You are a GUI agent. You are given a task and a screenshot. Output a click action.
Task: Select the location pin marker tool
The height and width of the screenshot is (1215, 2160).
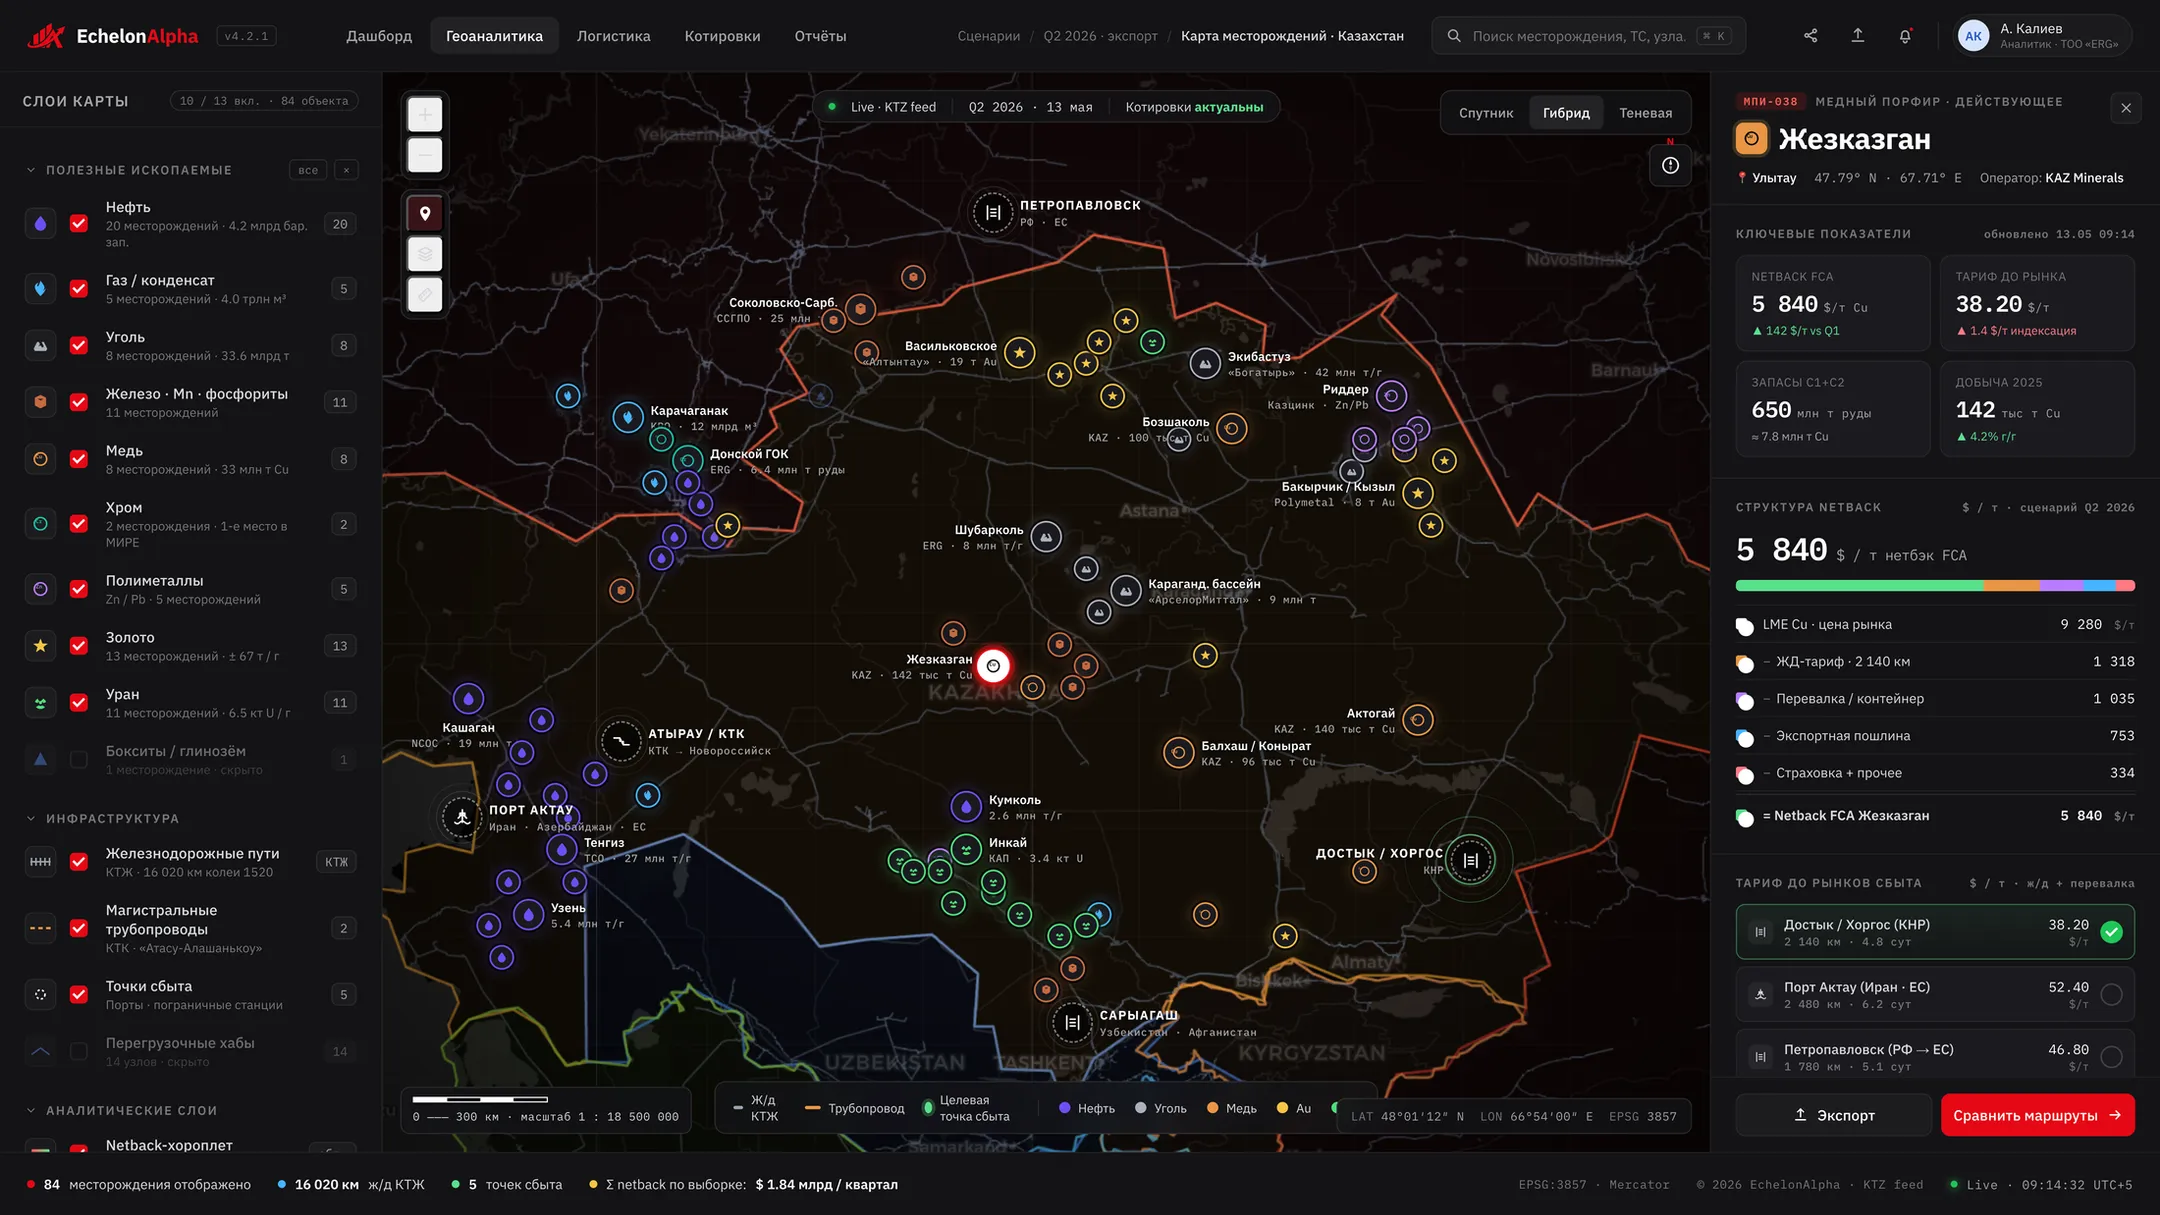coord(425,213)
